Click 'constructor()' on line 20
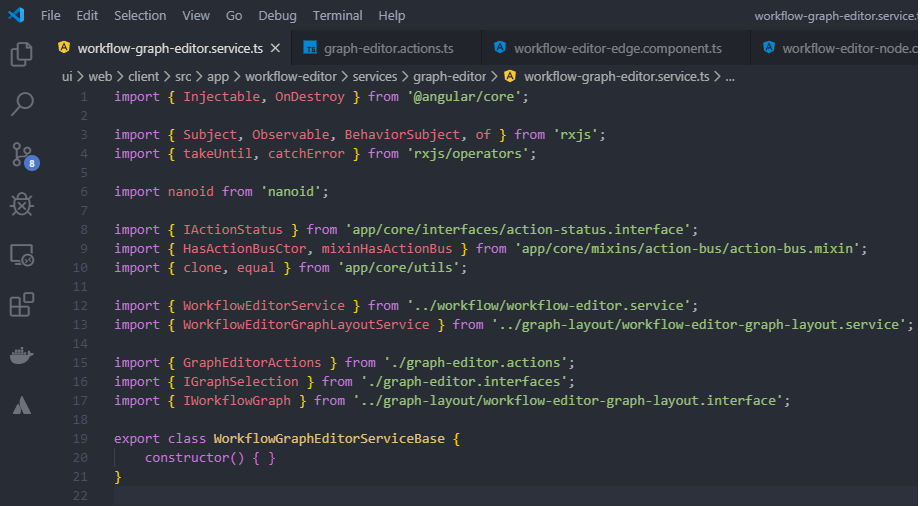 194,457
